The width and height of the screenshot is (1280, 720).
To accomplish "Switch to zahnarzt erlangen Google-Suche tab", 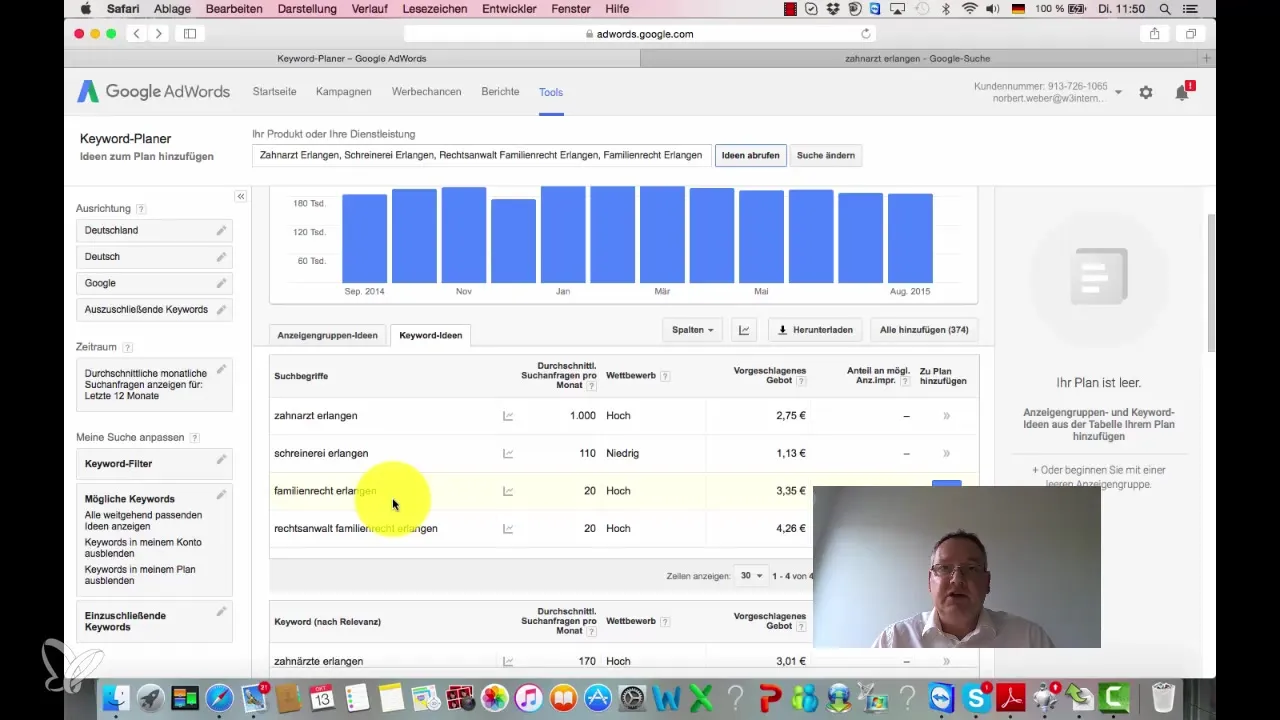I will [917, 59].
